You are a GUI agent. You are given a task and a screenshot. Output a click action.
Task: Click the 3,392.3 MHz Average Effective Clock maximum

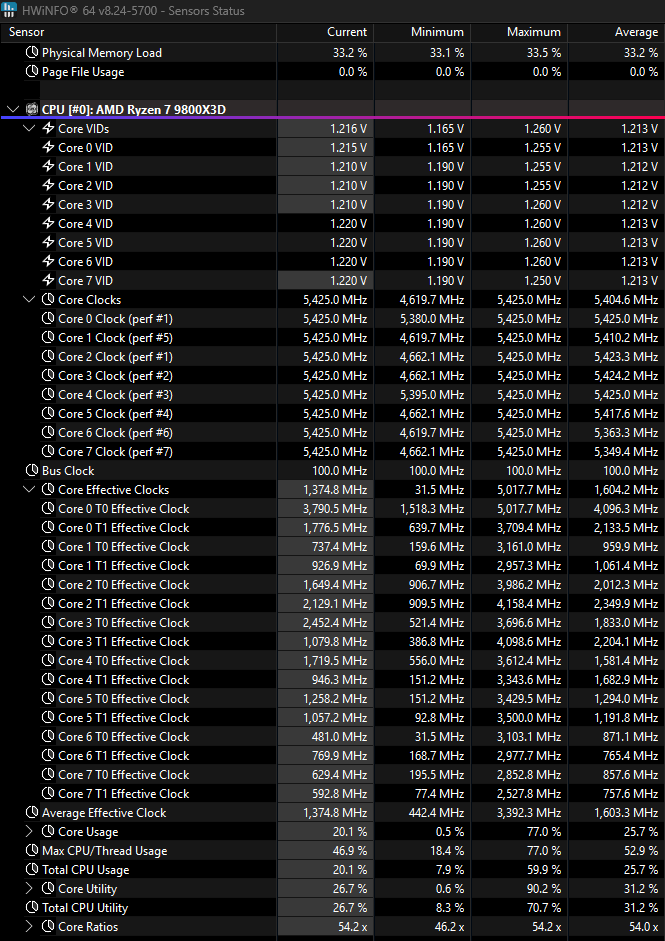(x=529, y=813)
